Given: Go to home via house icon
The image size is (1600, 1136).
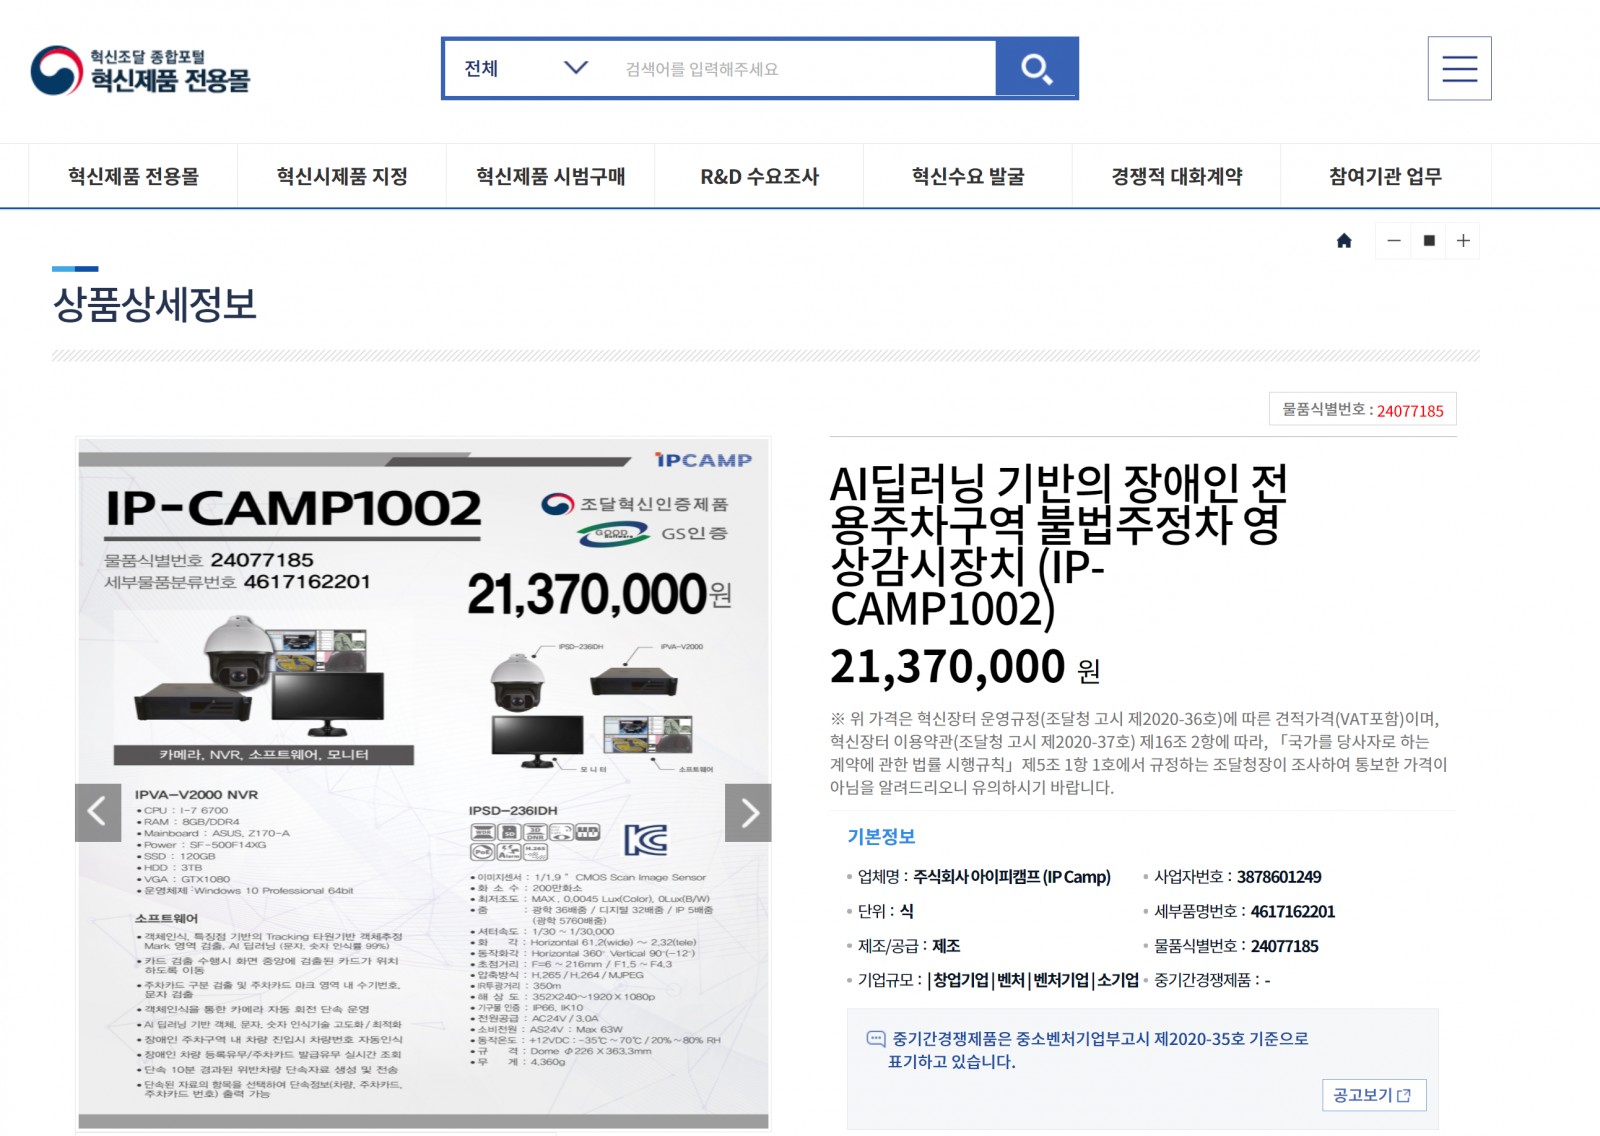Looking at the screenshot, I should click(x=1344, y=241).
